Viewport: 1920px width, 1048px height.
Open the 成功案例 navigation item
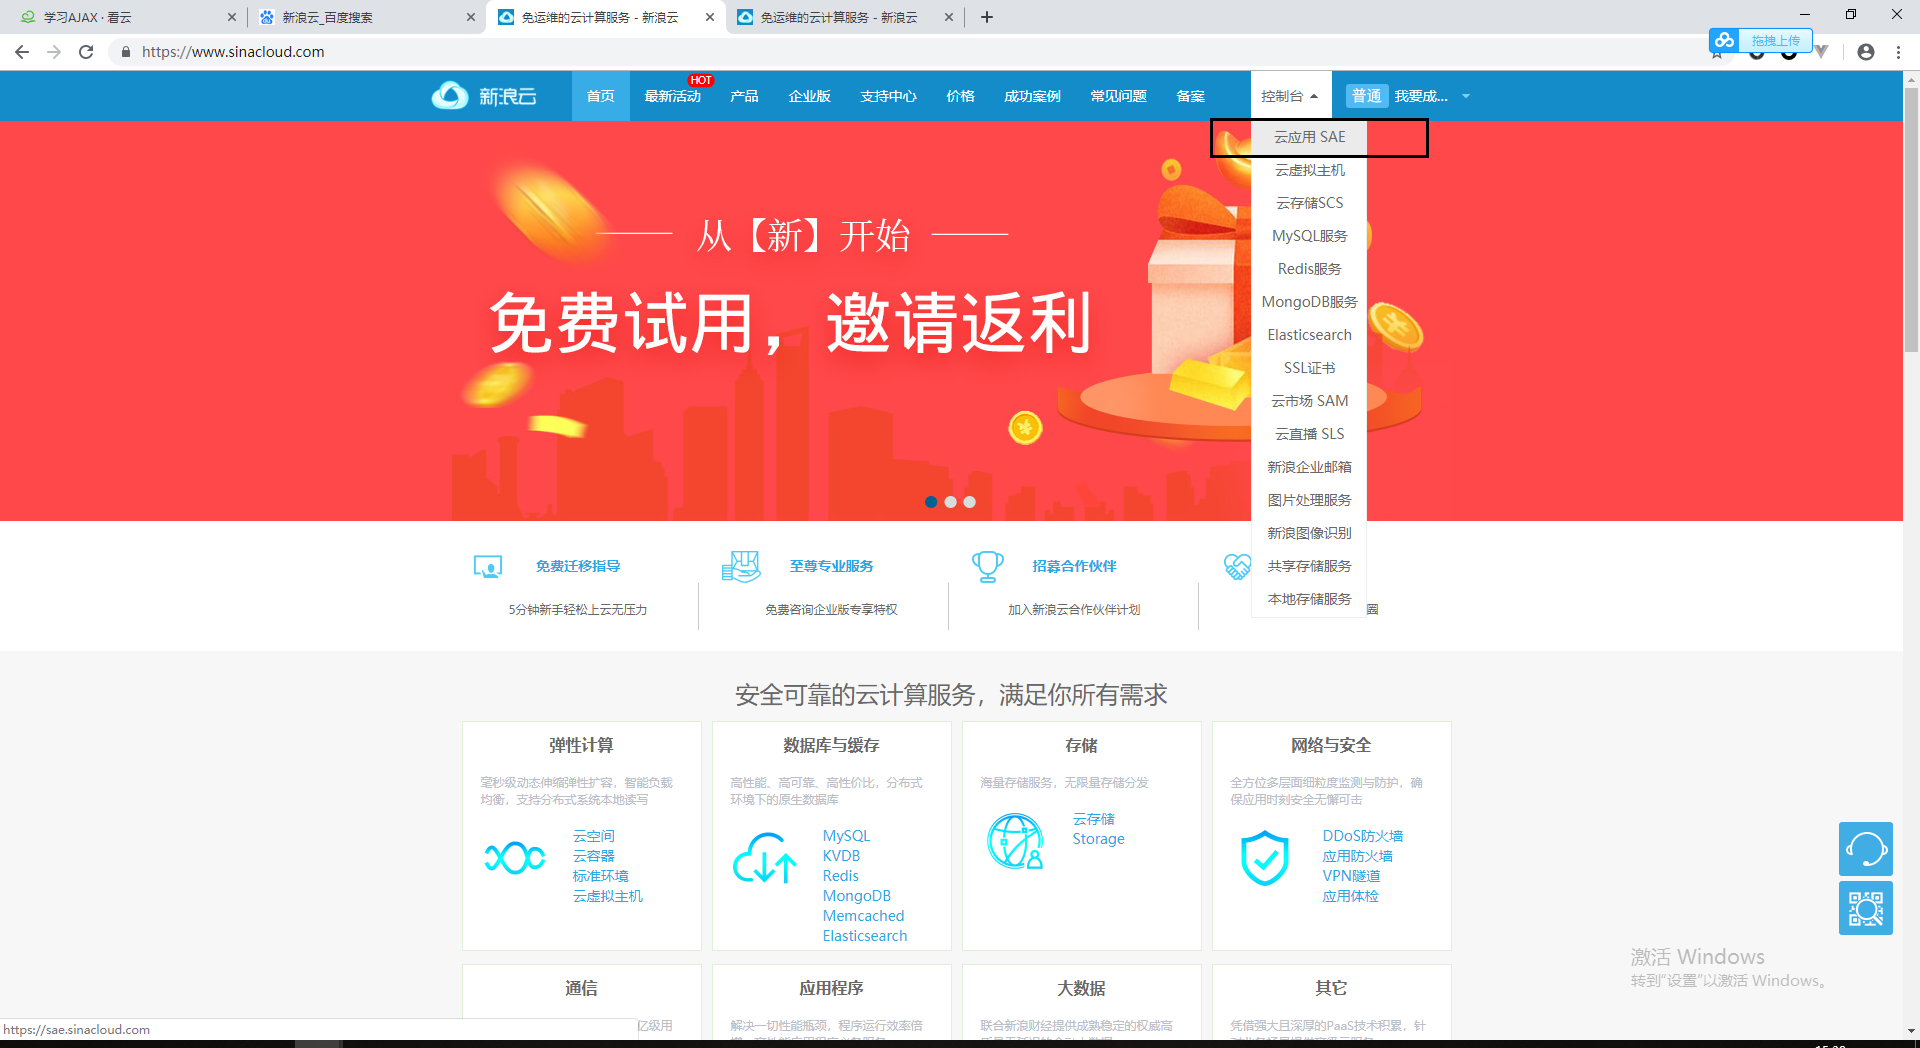(x=1032, y=96)
